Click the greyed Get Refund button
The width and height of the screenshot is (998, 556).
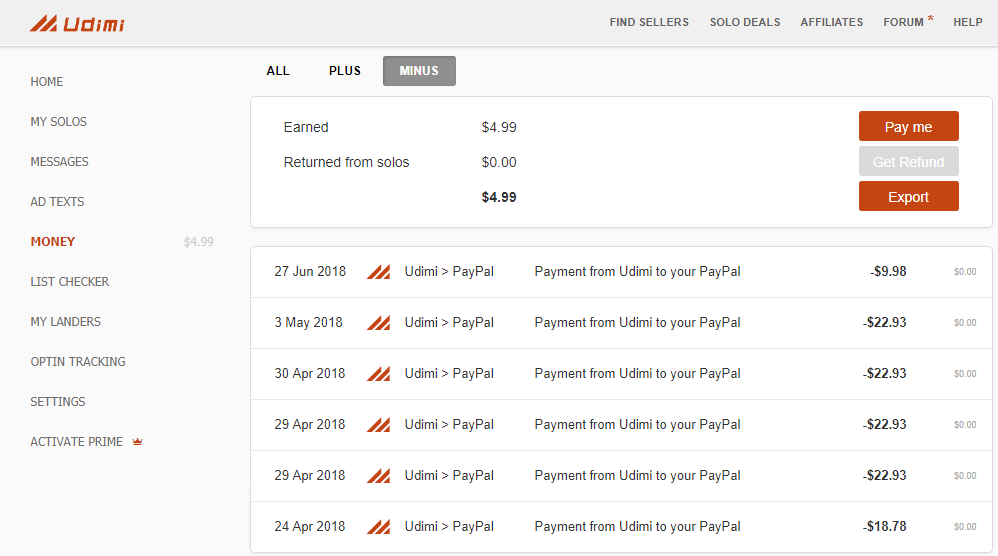[x=908, y=162]
